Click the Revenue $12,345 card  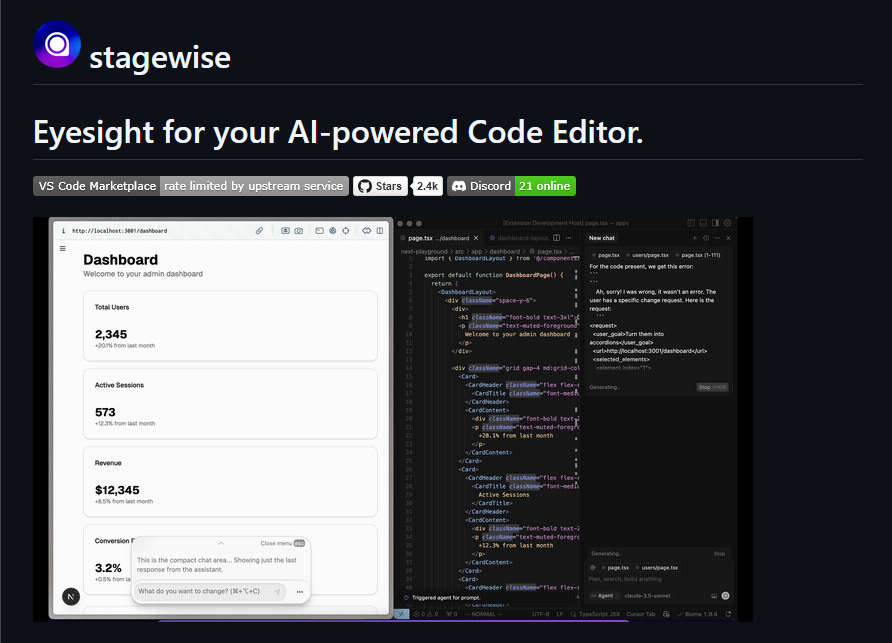click(230, 481)
